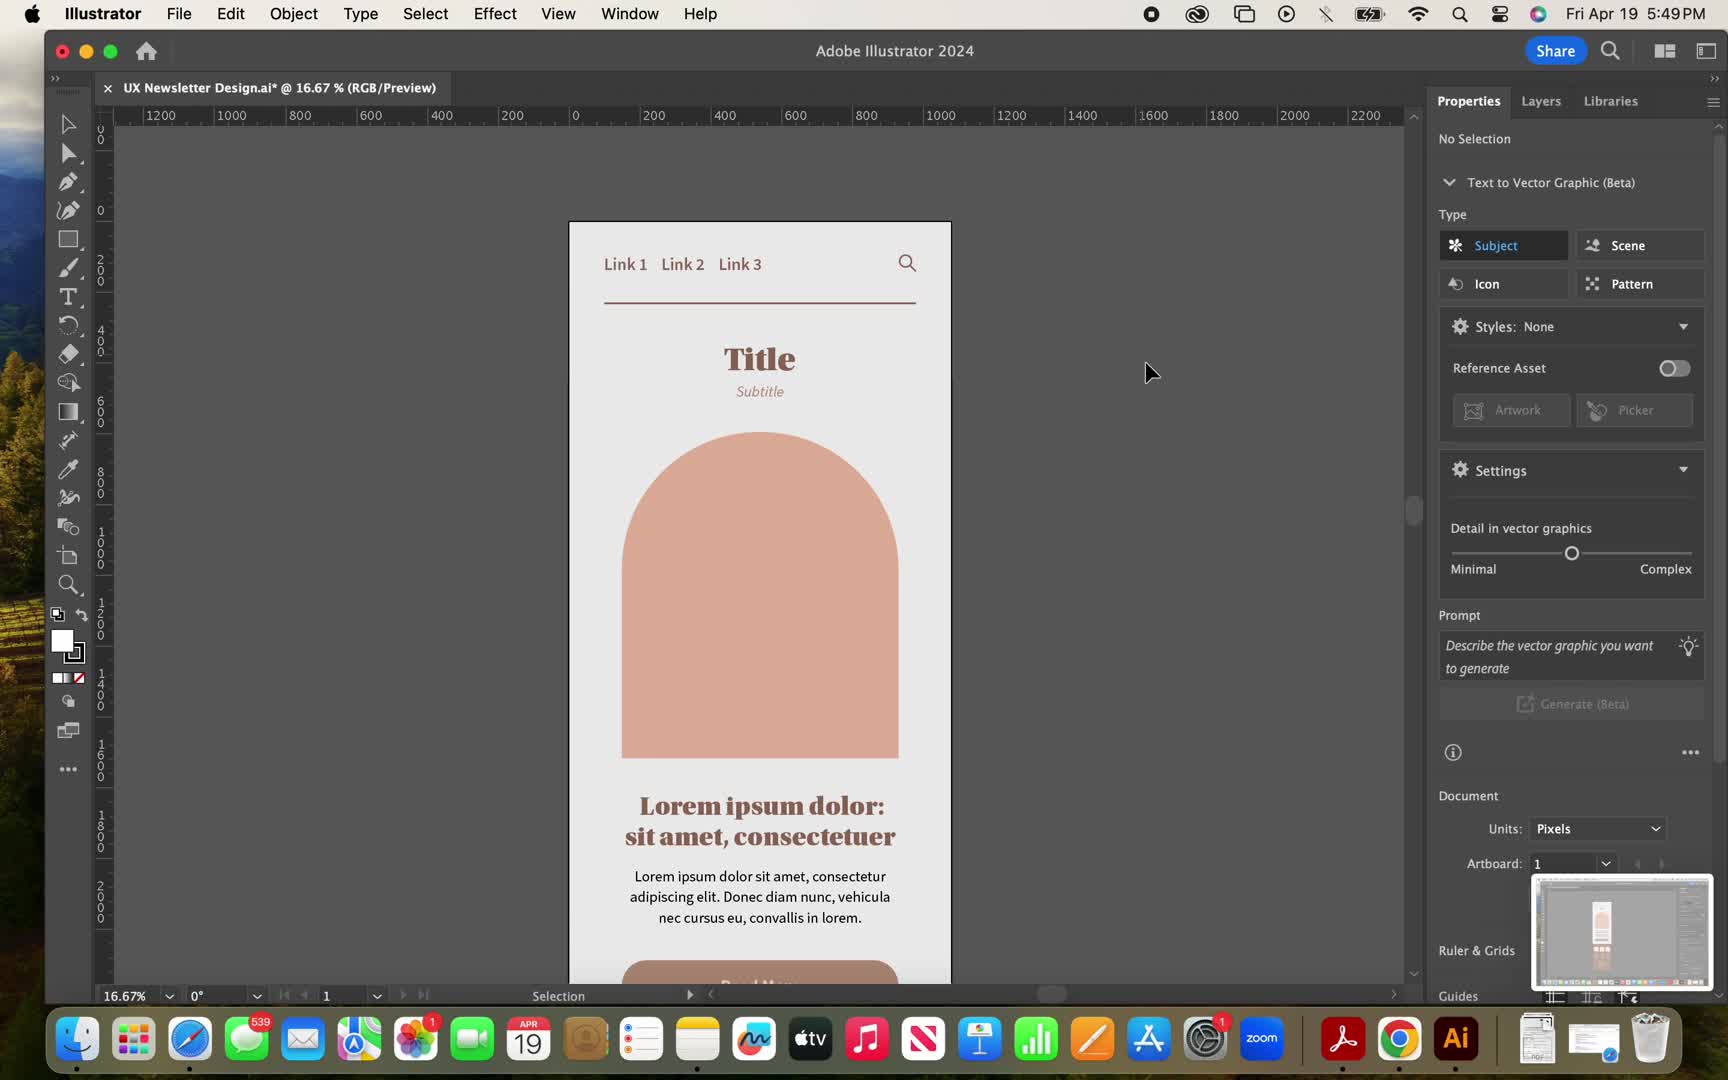1728x1080 pixels.
Task: Open artboard navigation dropdown in status bar
Action: [x=377, y=996]
